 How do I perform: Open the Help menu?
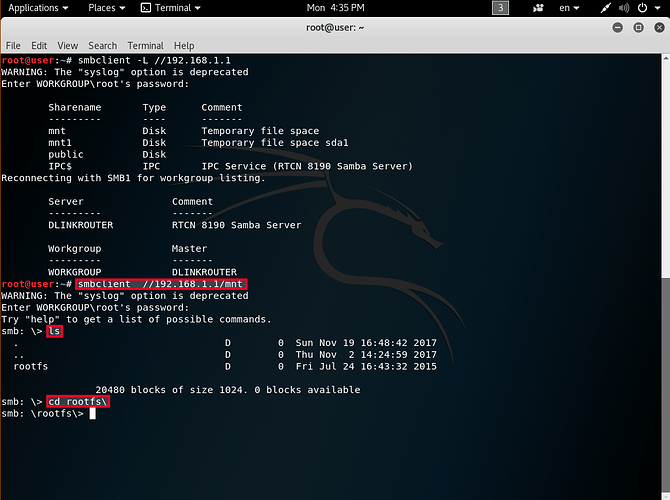[184, 45]
